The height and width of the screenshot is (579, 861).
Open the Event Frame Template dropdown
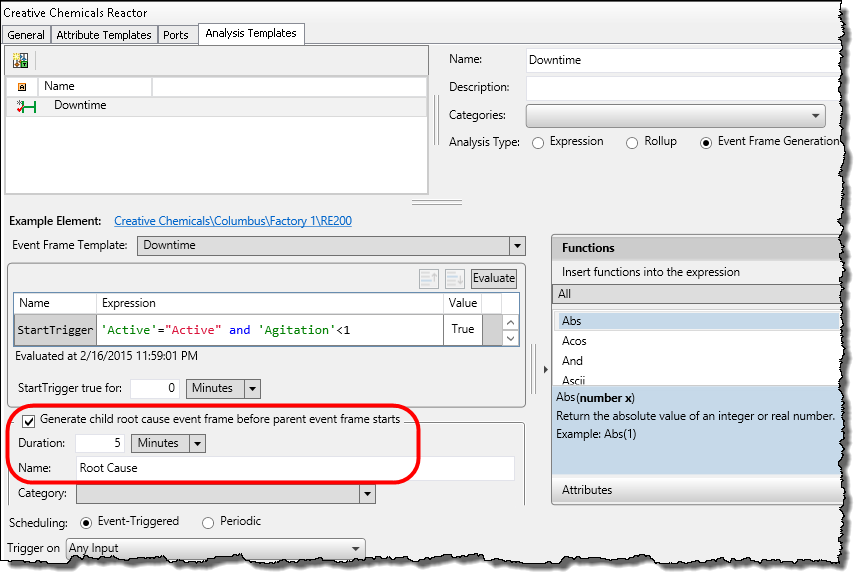point(518,245)
